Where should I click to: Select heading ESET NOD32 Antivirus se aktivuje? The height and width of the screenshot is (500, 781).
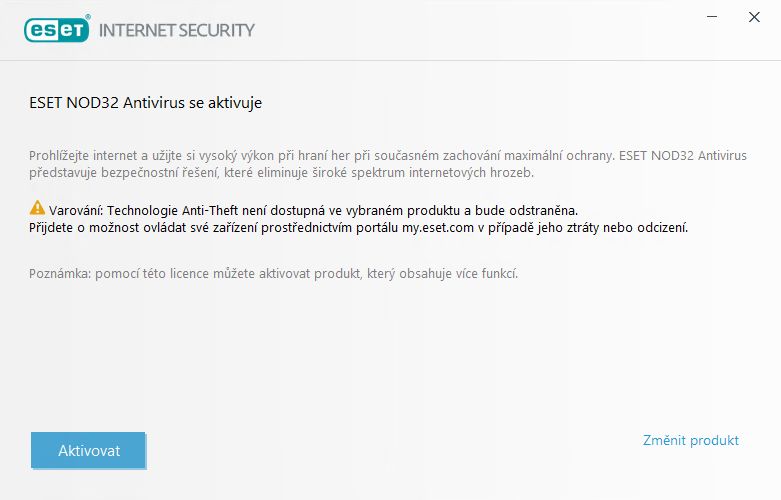tap(145, 103)
